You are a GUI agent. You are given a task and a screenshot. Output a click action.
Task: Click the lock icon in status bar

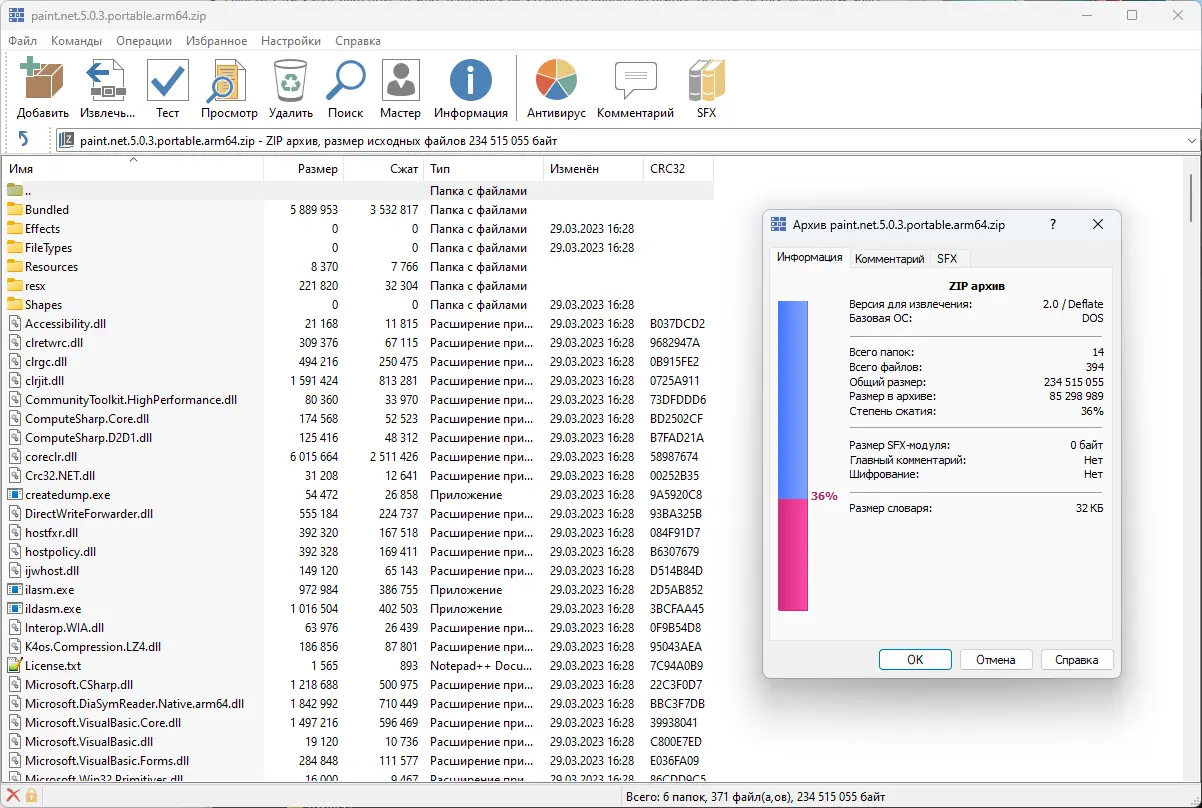[x=31, y=796]
